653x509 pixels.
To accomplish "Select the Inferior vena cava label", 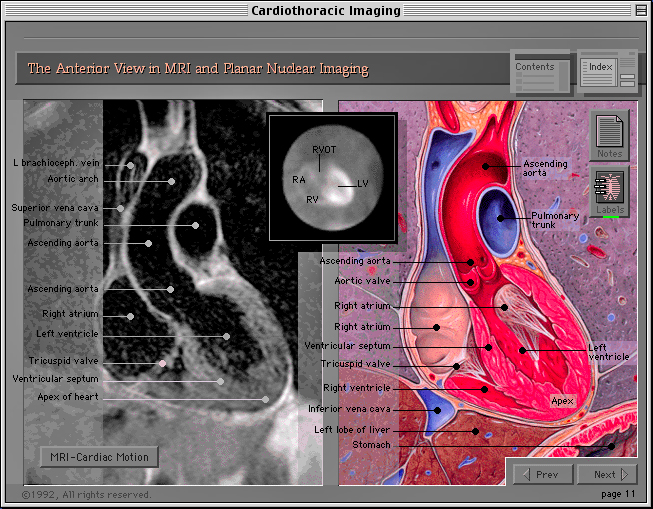I will [349, 409].
